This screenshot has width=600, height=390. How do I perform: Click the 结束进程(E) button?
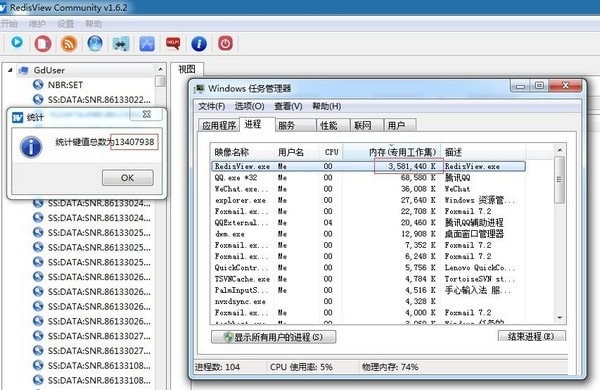[532, 336]
